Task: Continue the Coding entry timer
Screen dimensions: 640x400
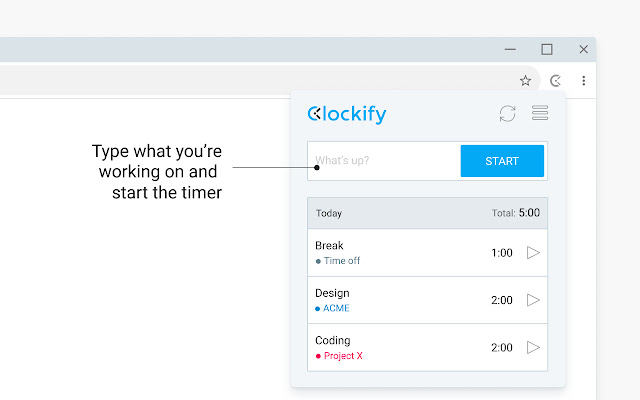Action: point(533,347)
